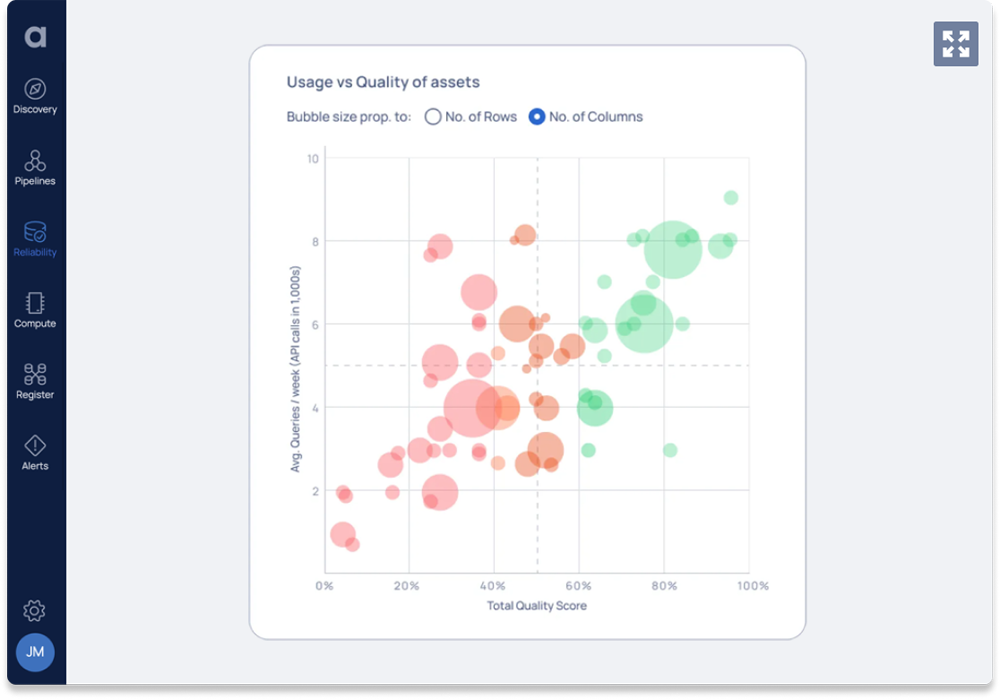Viewport: 1000px width, 699px height.
Task: Click the 'Usage vs Quality of assets' title
Action: pos(382,82)
